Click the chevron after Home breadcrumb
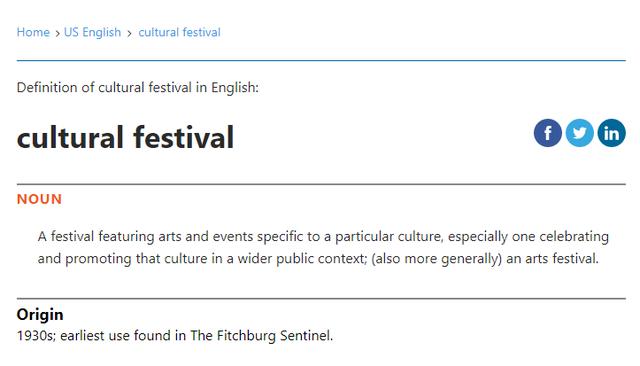The image size is (640, 366). click(57, 33)
